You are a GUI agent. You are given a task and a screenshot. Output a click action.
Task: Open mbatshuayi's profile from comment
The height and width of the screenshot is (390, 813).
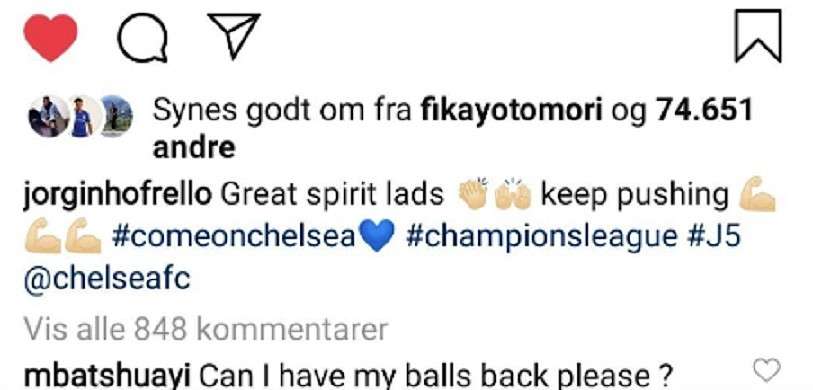pyautogui.click(x=108, y=374)
